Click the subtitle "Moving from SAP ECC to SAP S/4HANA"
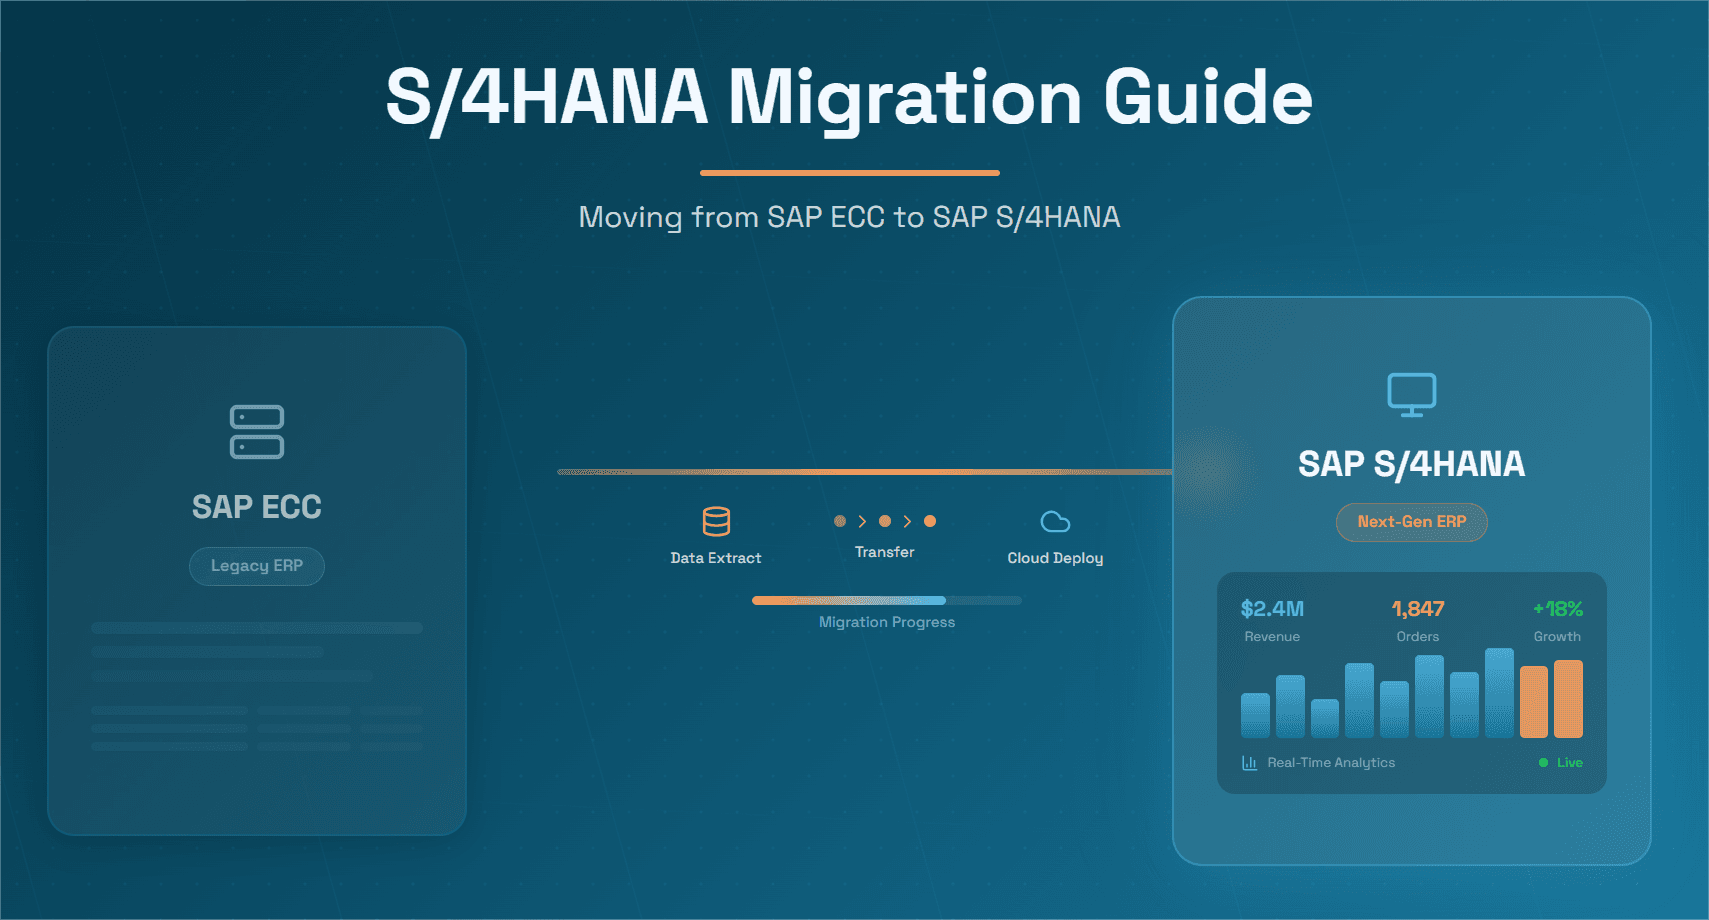Image resolution: width=1709 pixels, height=920 pixels. coord(849,217)
